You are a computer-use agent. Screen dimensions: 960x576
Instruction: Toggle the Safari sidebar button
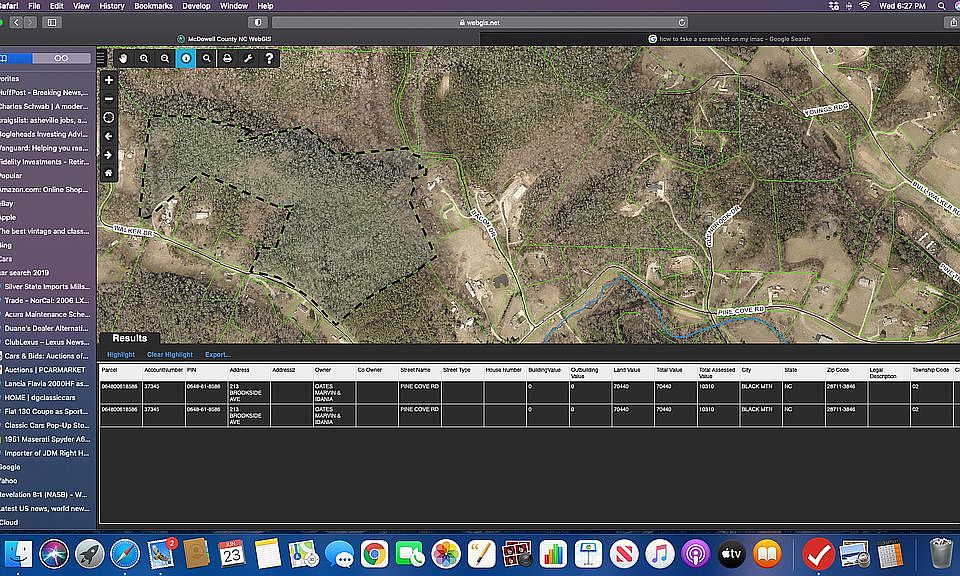(x=52, y=22)
